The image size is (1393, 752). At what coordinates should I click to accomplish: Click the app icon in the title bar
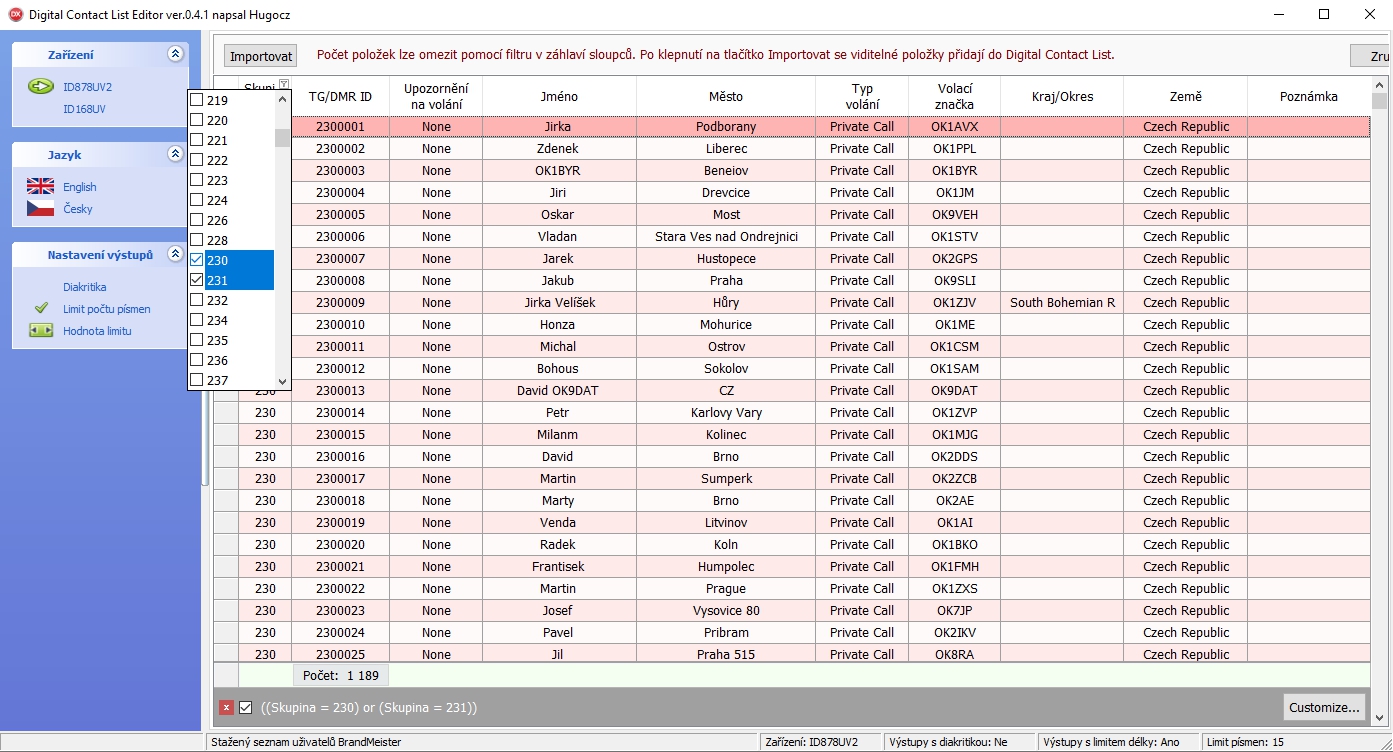click(15, 14)
